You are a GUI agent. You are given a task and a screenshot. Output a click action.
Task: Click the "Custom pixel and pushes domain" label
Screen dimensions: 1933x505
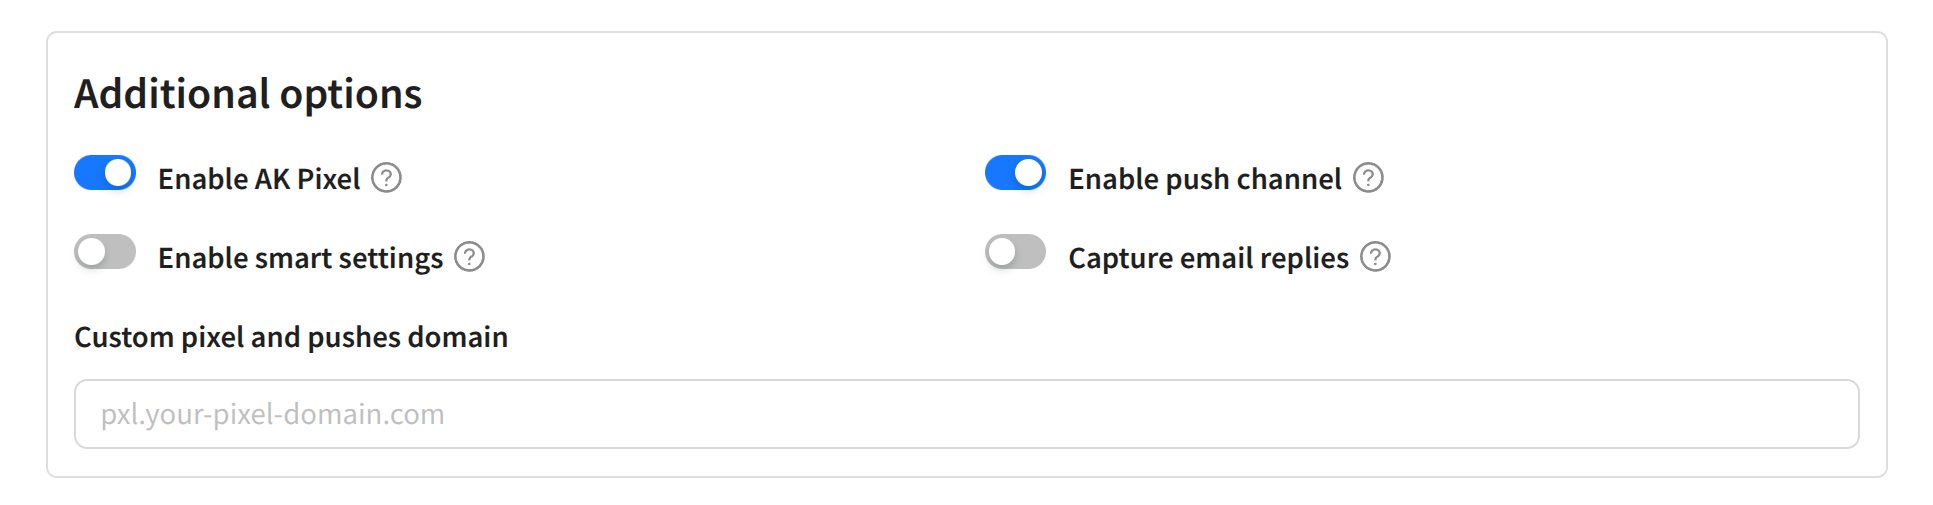pyautogui.click(x=291, y=337)
